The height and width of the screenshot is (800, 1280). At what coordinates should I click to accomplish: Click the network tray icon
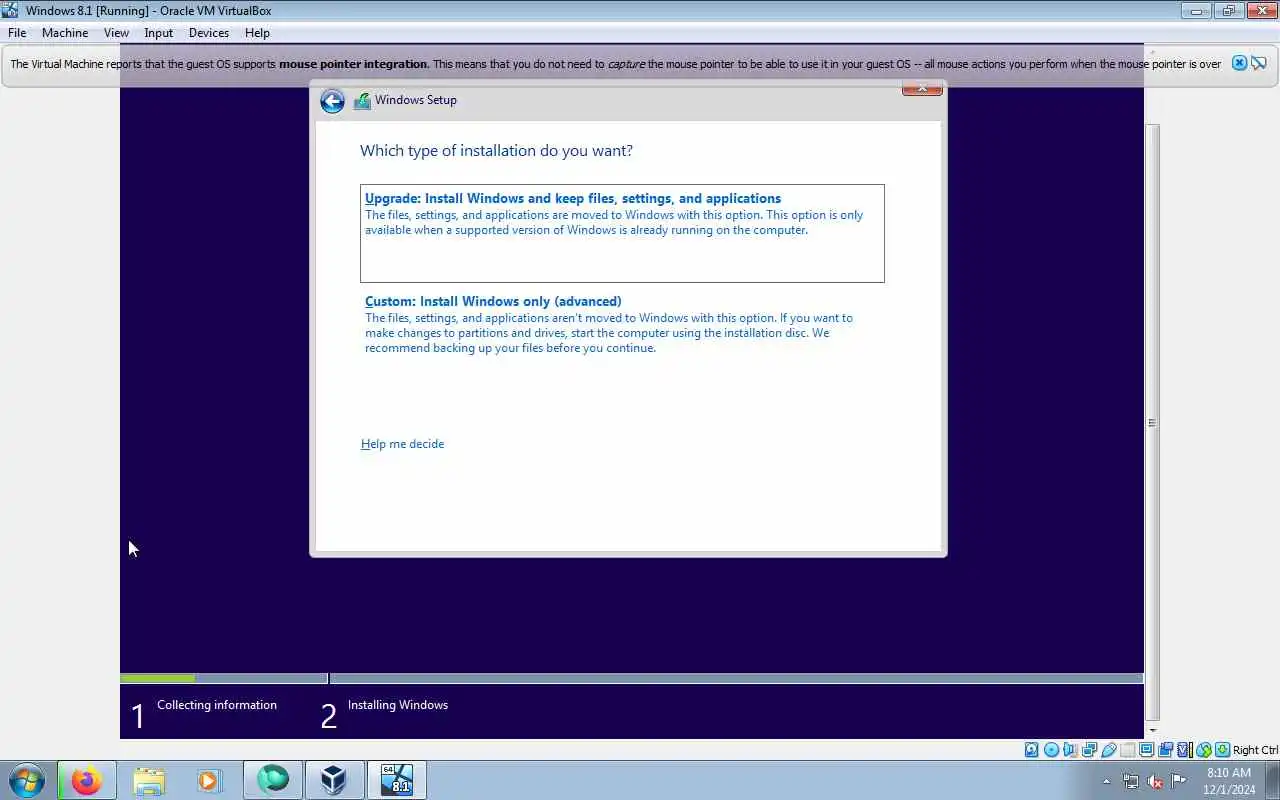click(x=1131, y=781)
